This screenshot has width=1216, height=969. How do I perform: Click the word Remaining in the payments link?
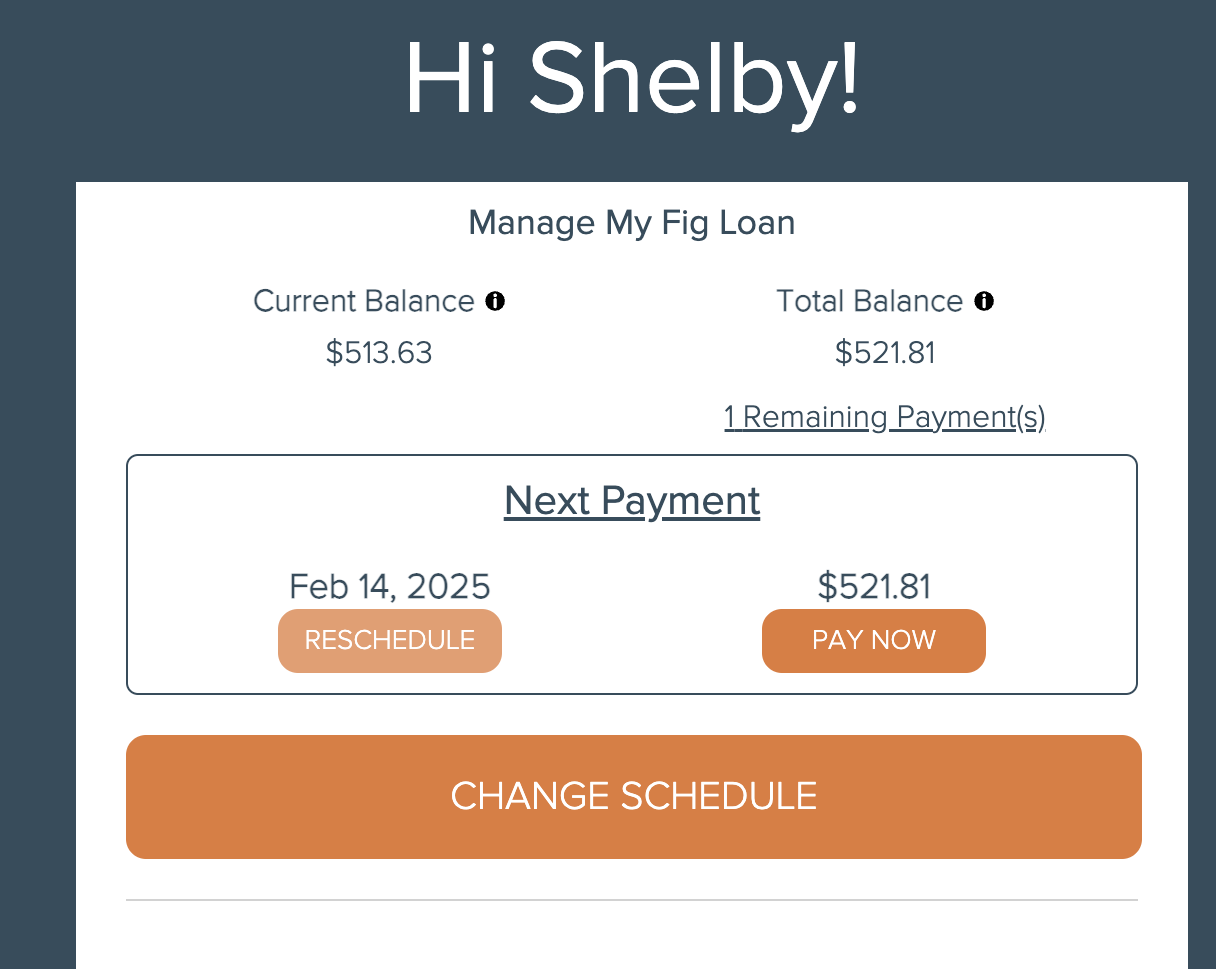coord(815,417)
